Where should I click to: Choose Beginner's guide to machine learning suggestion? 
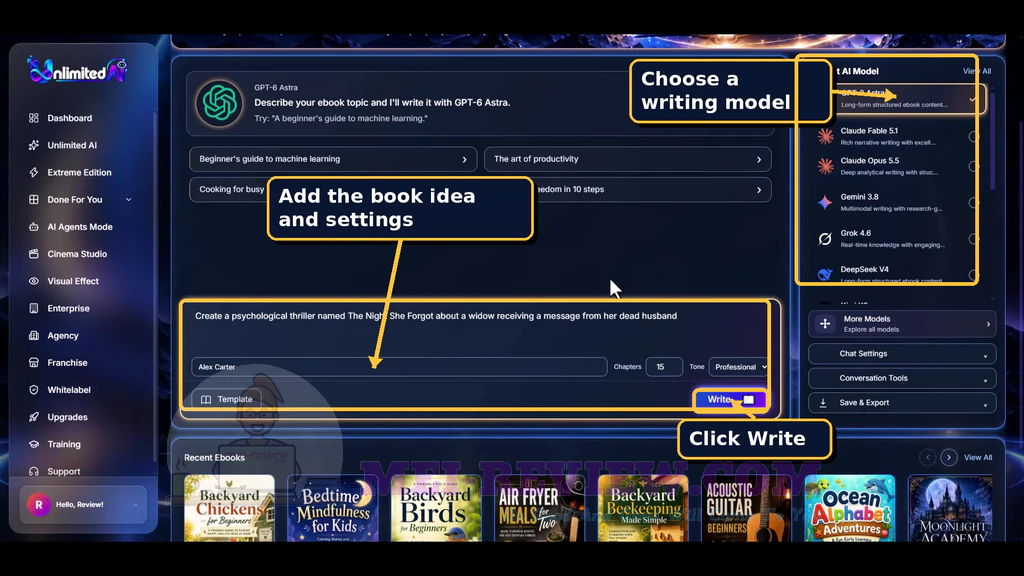333,159
